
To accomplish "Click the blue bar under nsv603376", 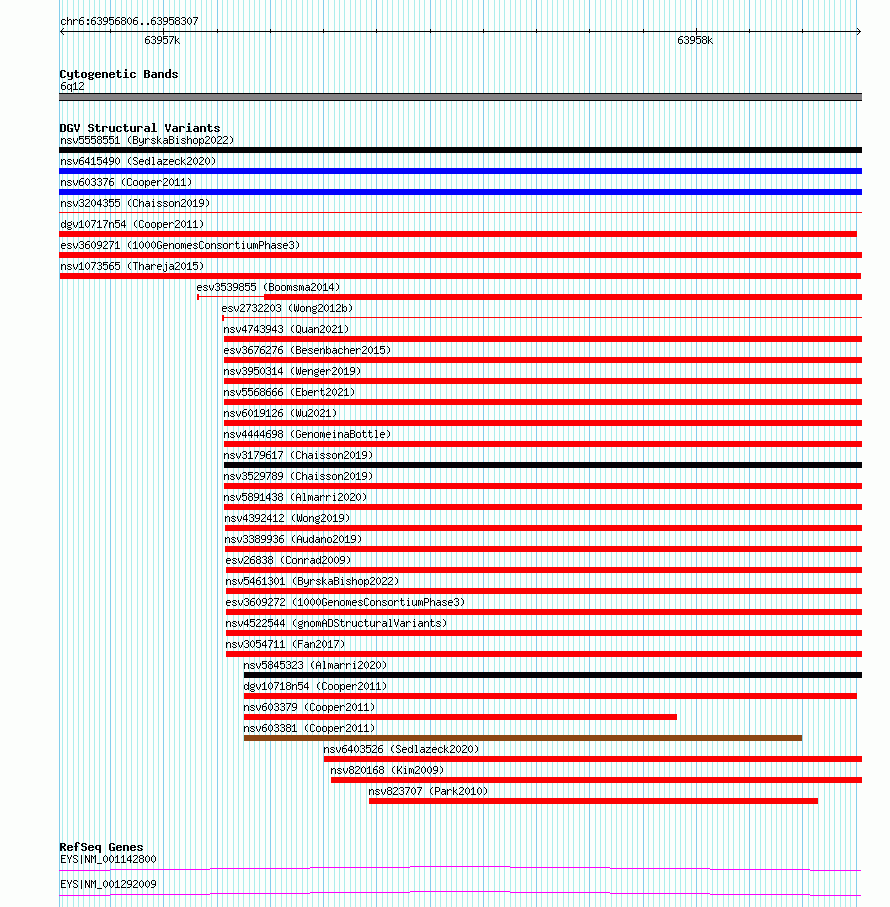I will click(x=460, y=192).
